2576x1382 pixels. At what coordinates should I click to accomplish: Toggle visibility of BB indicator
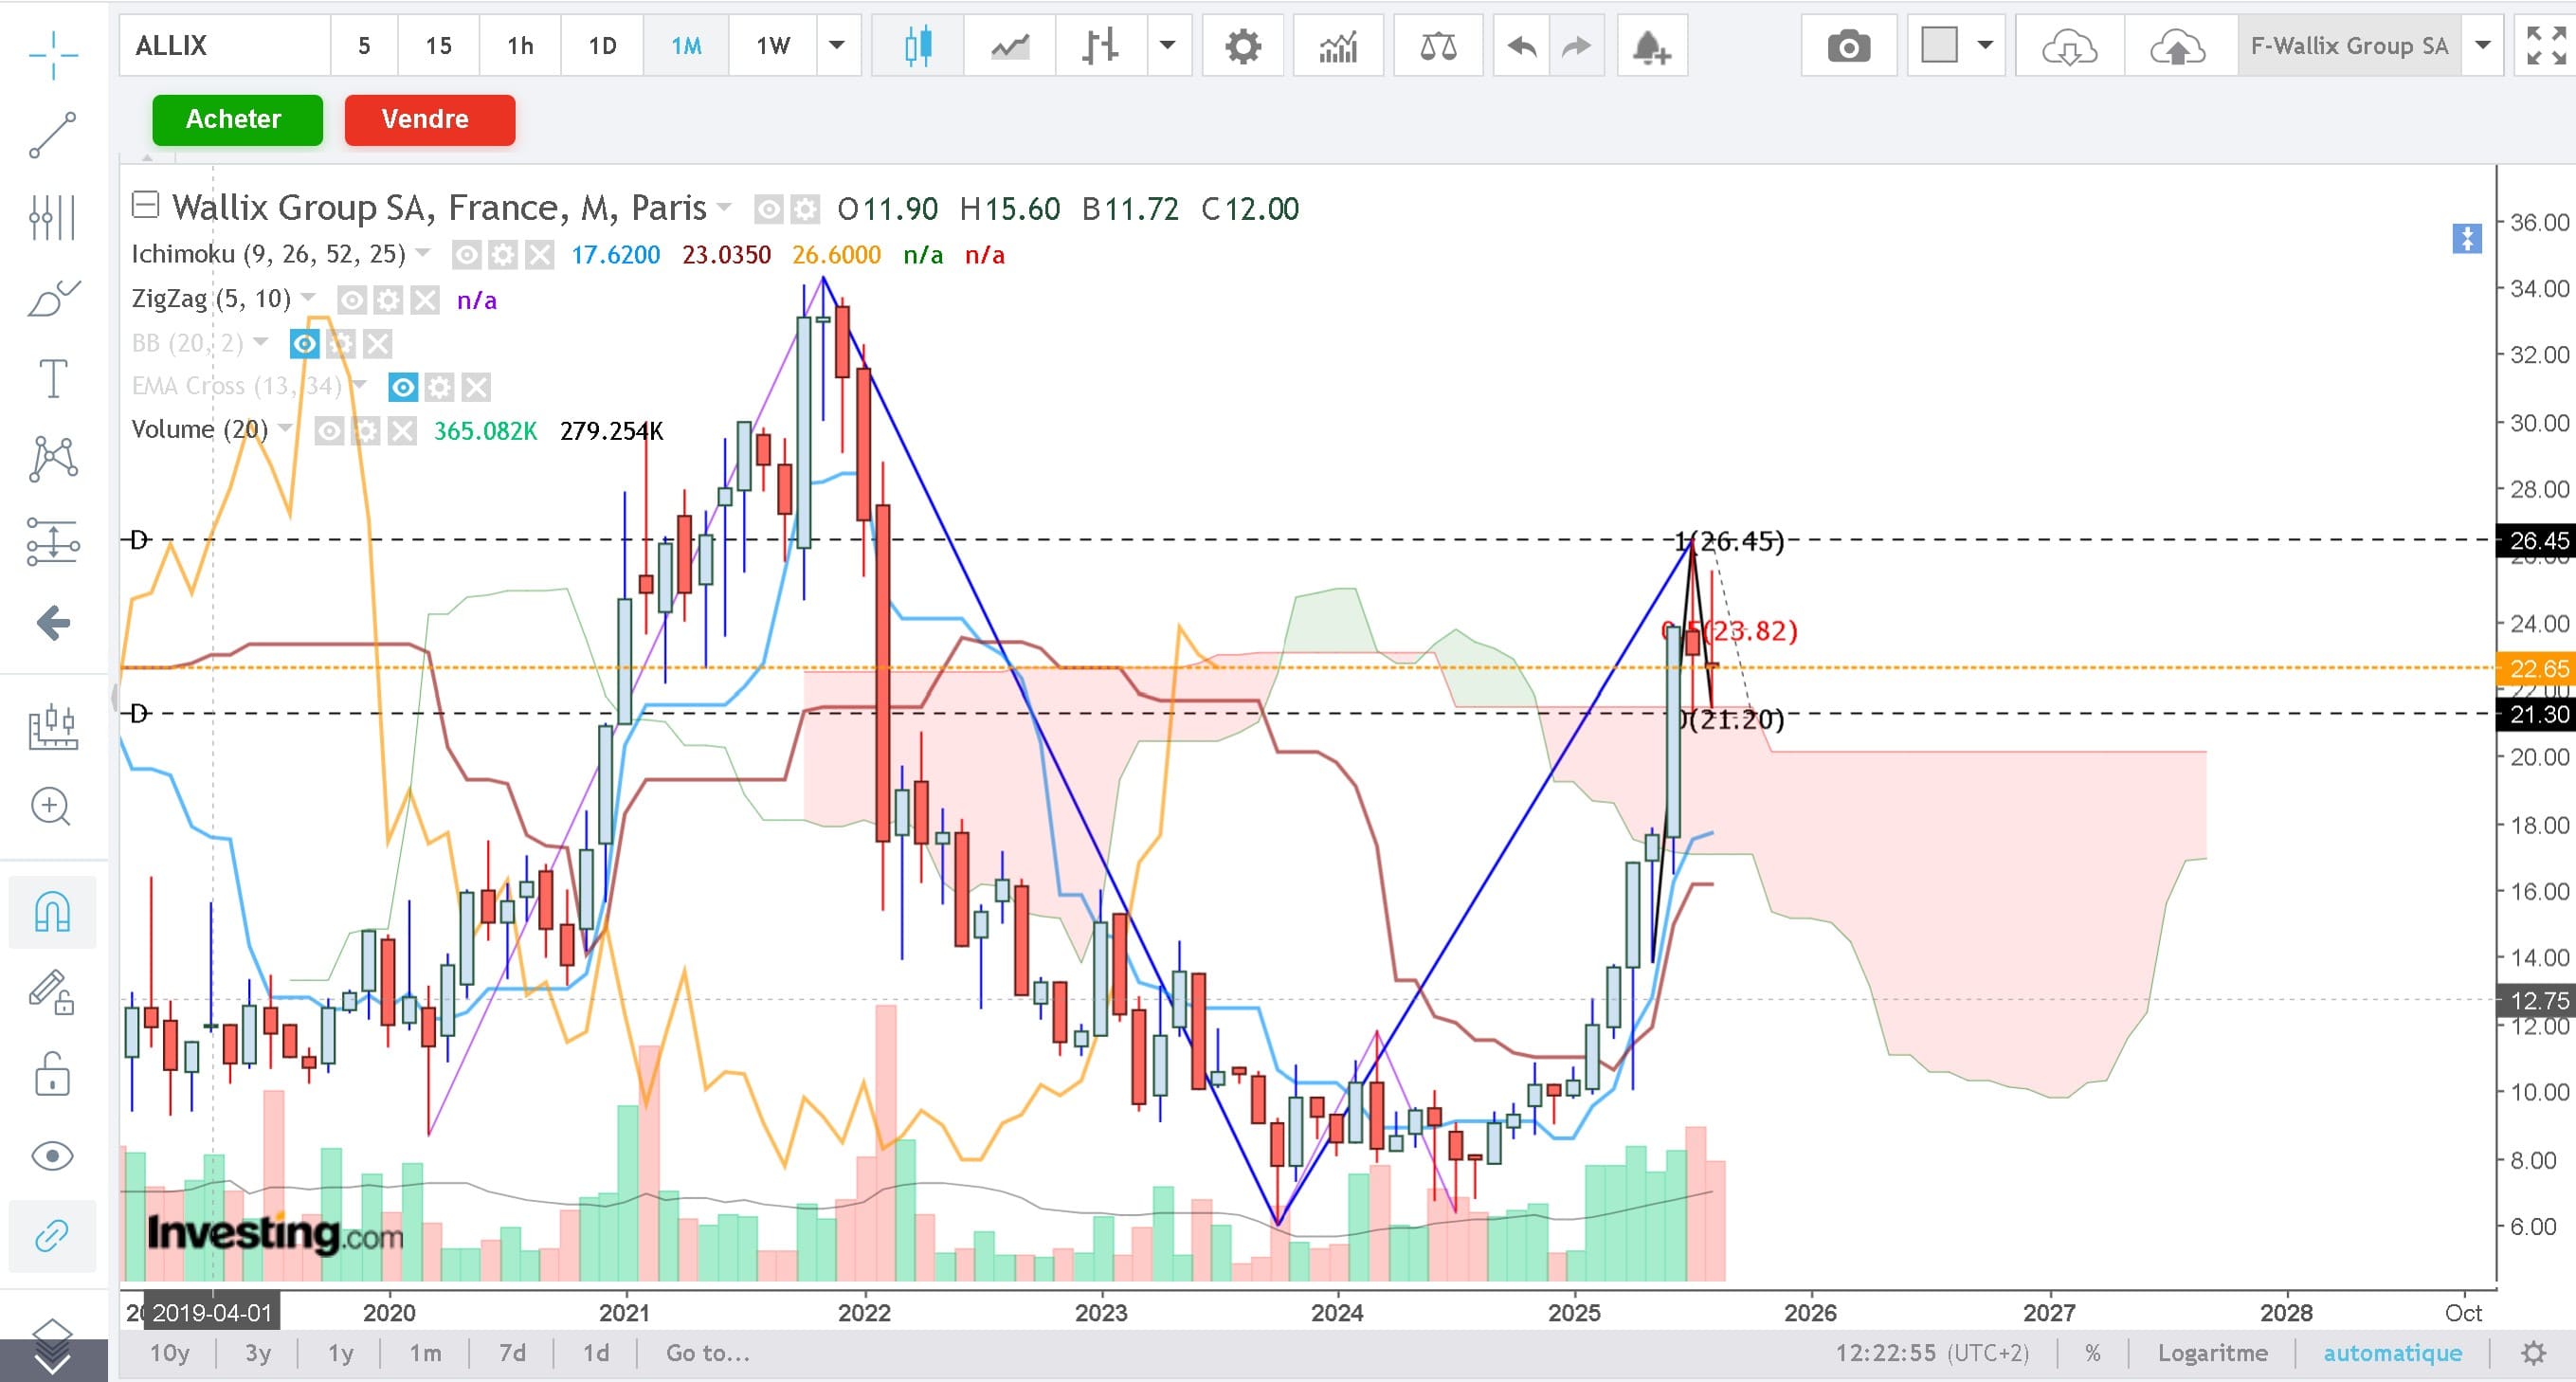pos(304,344)
